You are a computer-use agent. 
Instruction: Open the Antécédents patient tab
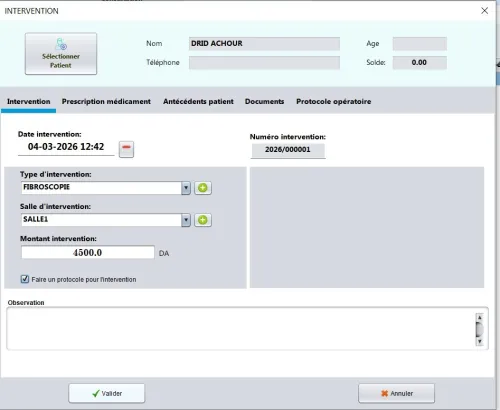pos(198,101)
